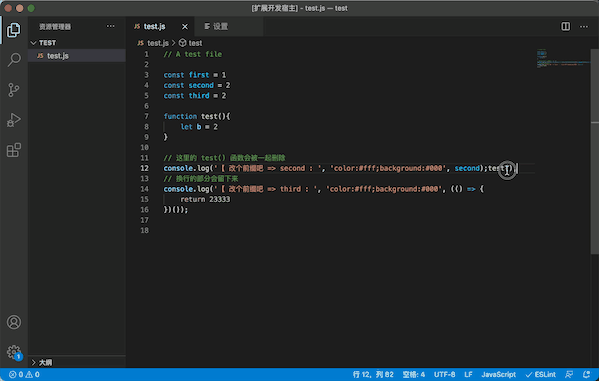Click 'function test(){' line
This screenshot has width=599, height=381.
pyautogui.click(x=197, y=116)
